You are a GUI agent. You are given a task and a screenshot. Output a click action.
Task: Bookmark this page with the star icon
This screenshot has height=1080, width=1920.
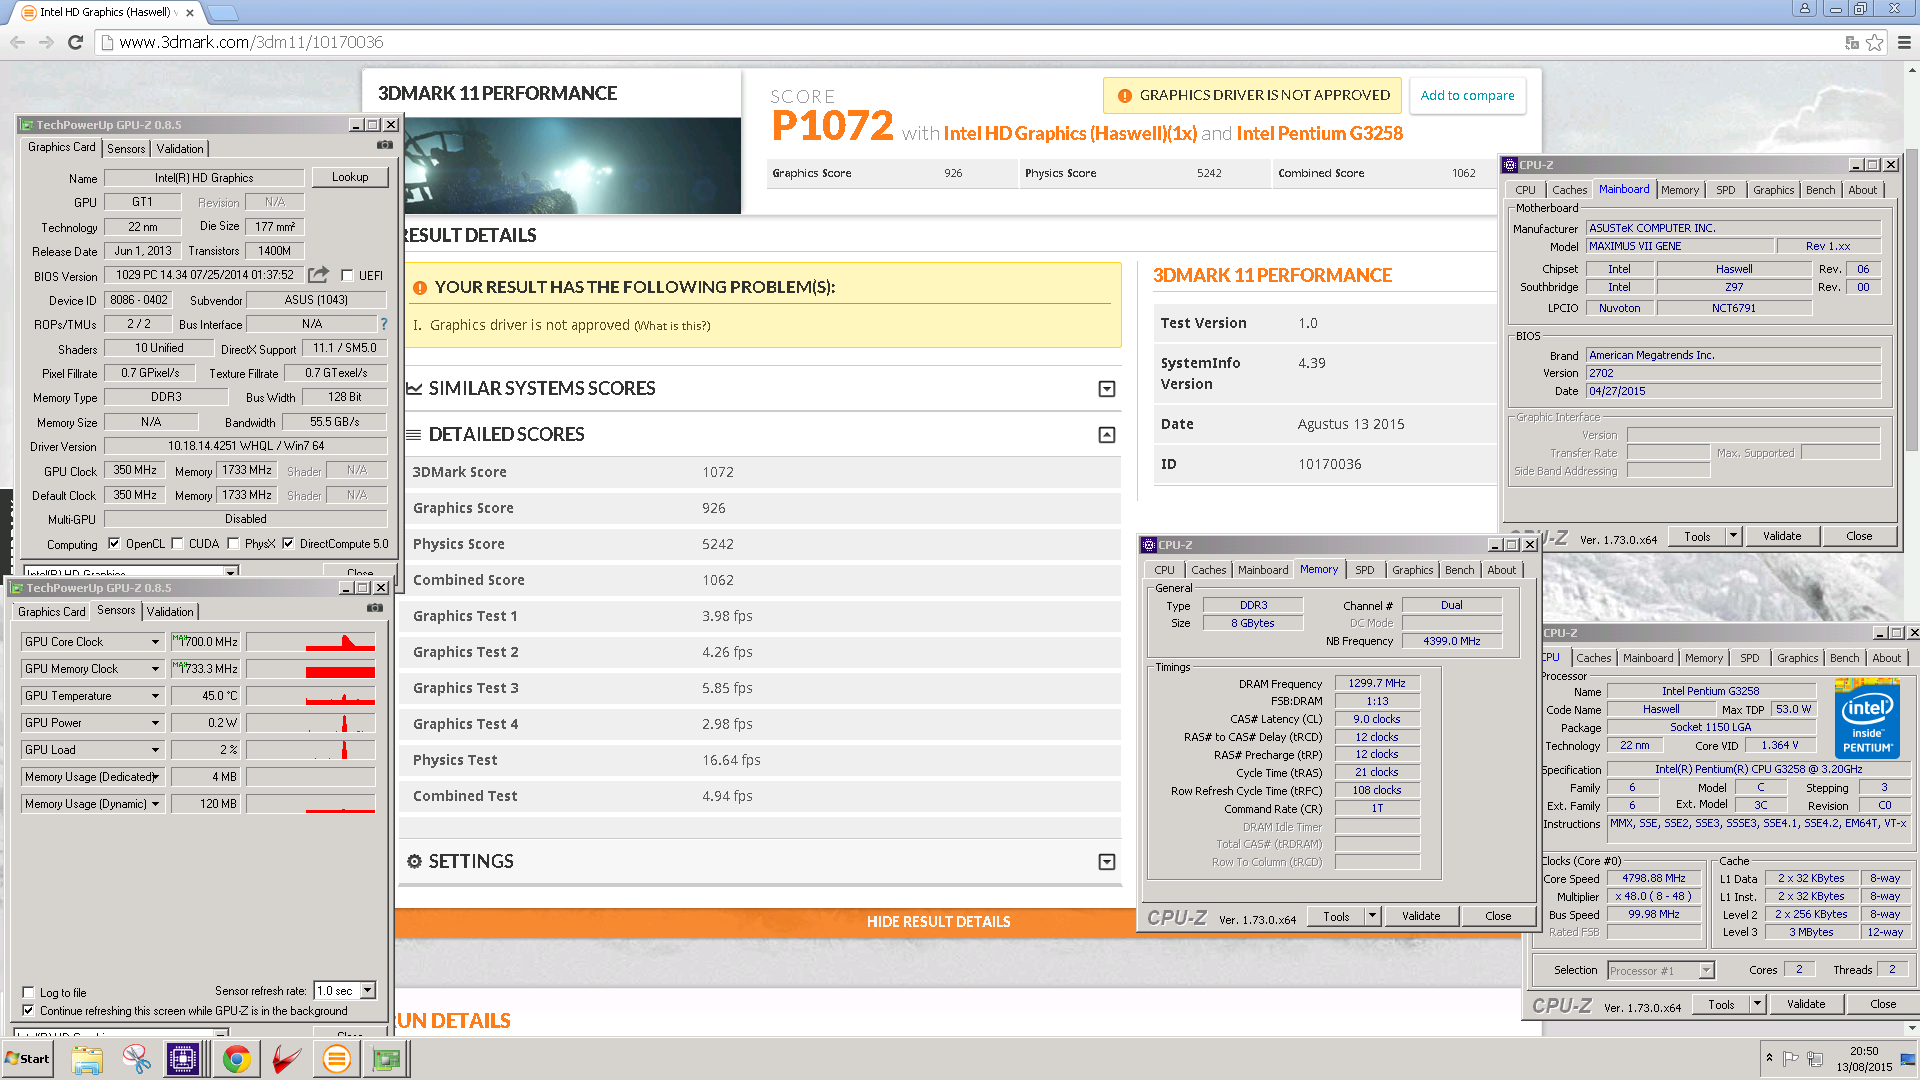pos(1875,42)
